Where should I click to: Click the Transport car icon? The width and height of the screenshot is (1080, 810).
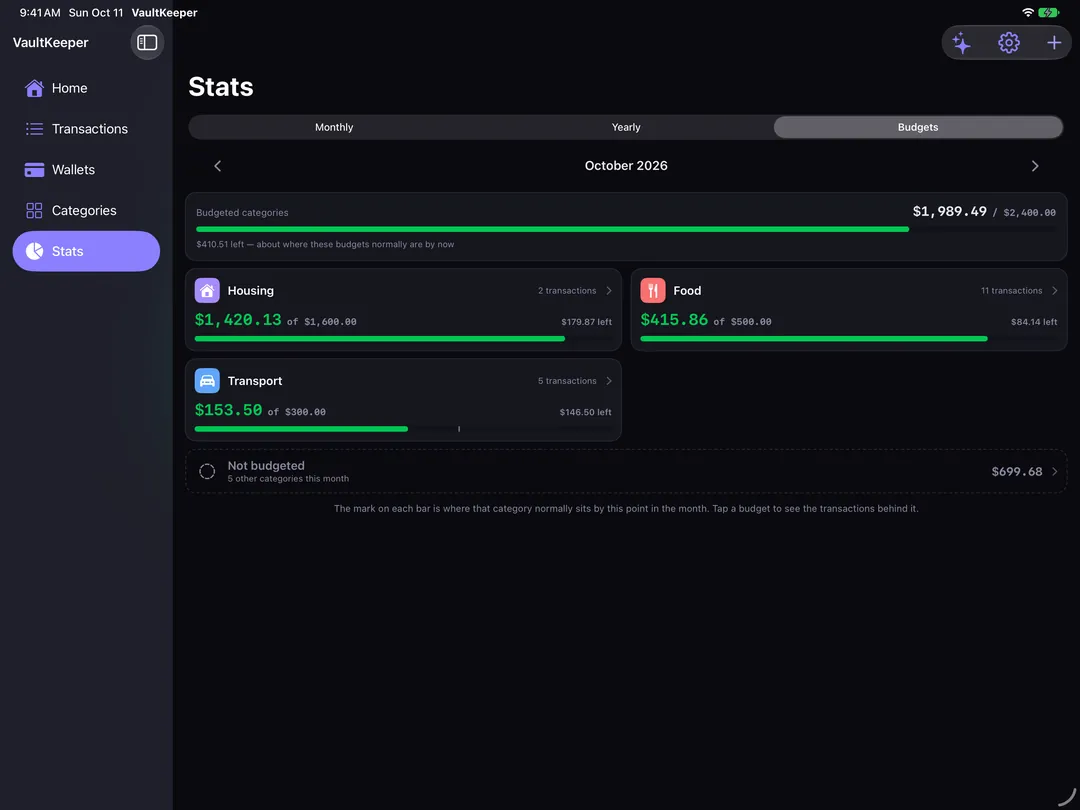[x=207, y=381]
